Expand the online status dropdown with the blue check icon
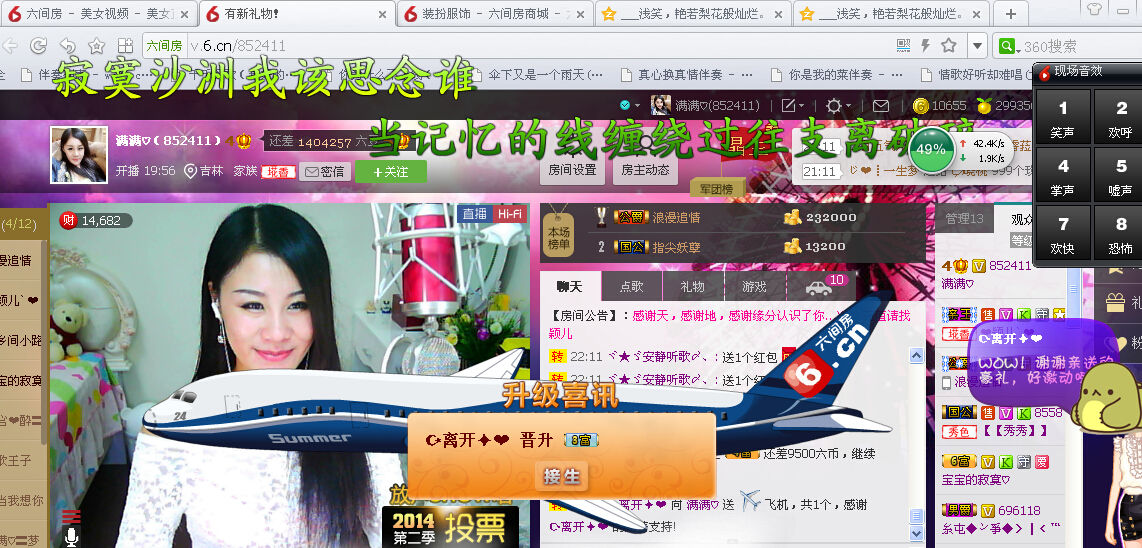 click(x=629, y=105)
